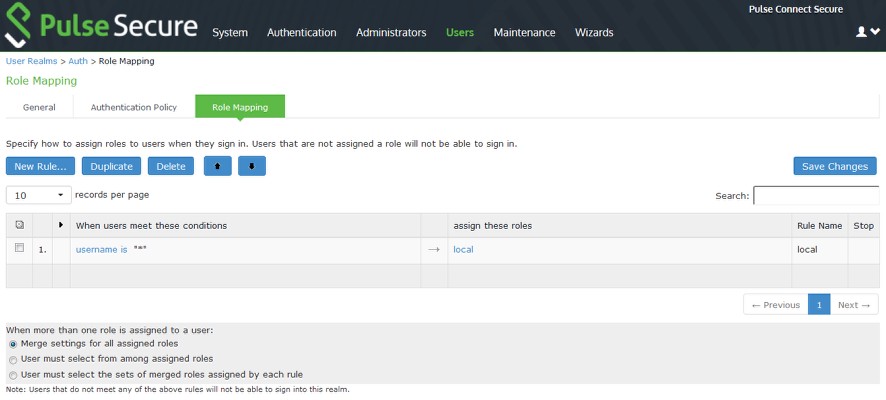Move rule down with arrow button
886x400 pixels.
[x=252, y=166]
